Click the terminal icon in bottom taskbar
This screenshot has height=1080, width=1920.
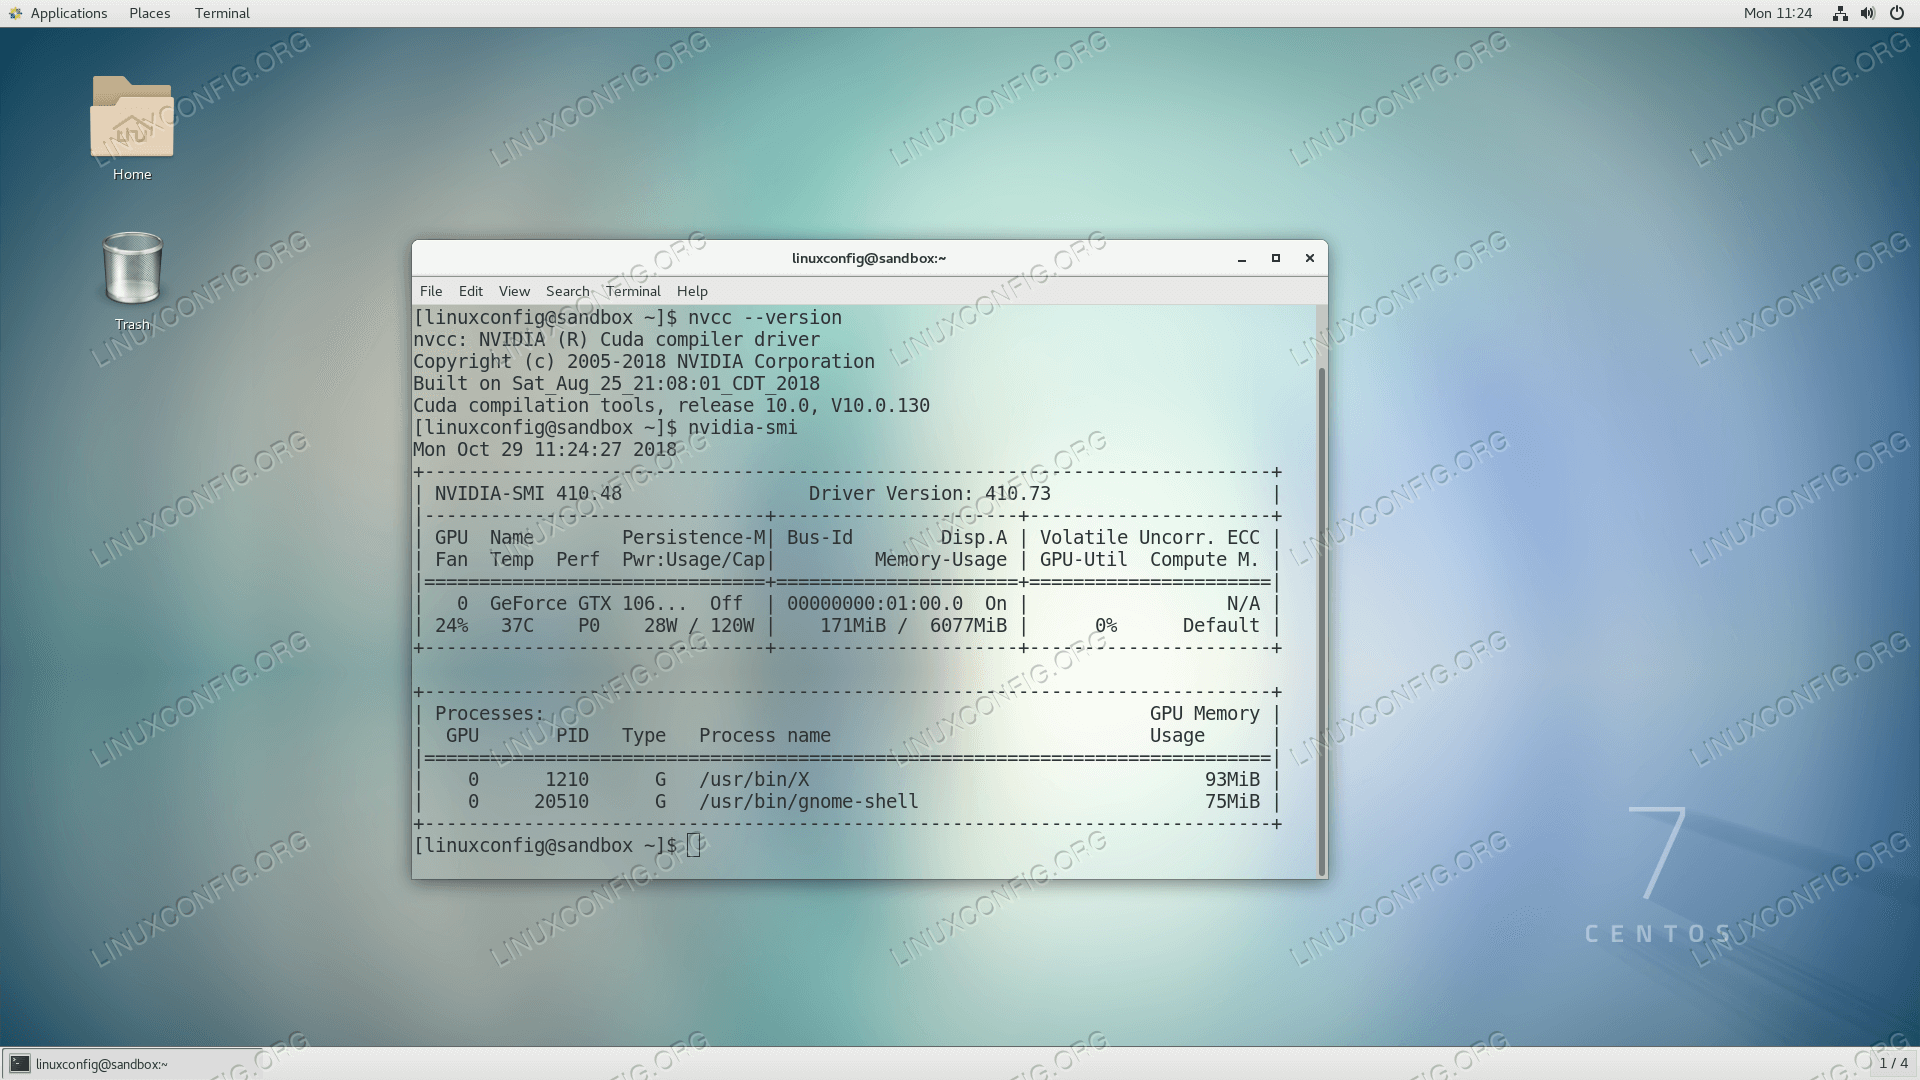coord(20,1064)
